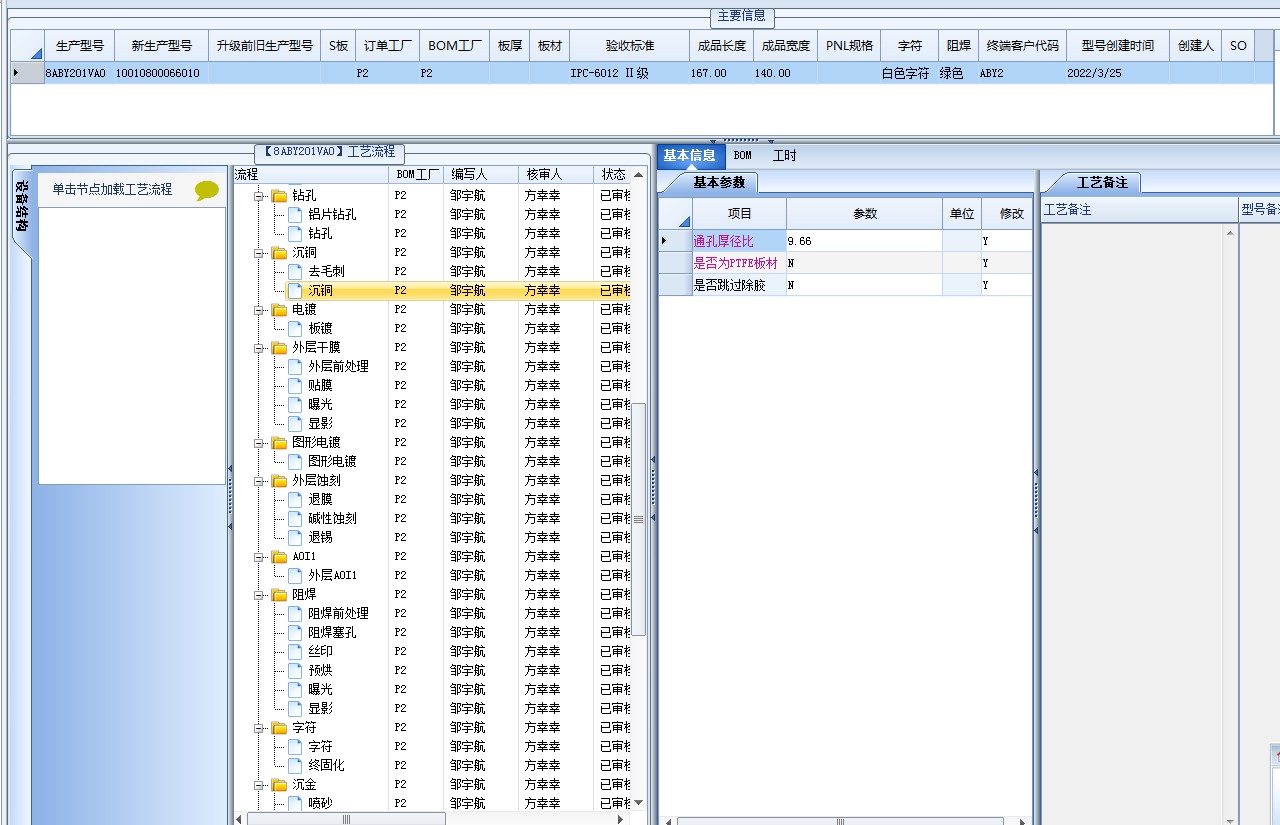Click the document icon beside 贴膜

tap(295, 385)
